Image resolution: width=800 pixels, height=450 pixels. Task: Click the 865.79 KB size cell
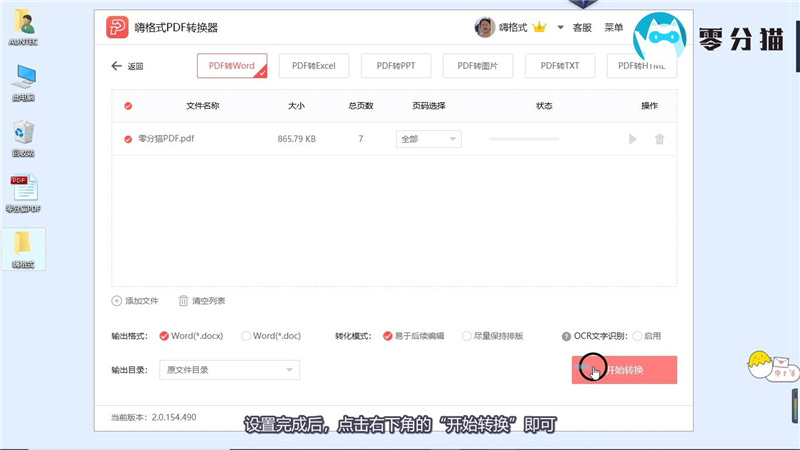pyautogui.click(x=296, y=139)
